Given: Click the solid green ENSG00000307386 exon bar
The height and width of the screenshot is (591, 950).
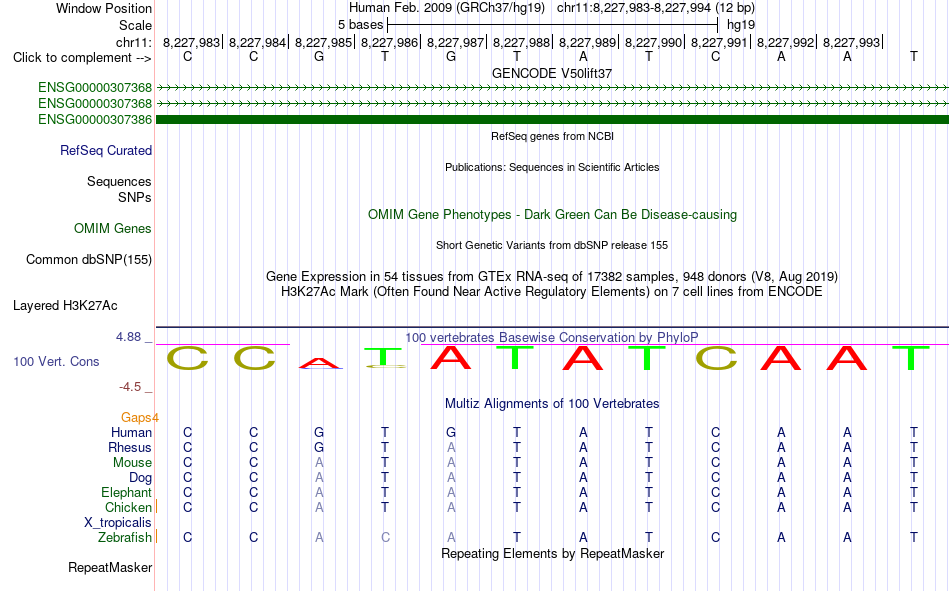Looking at the screenshot, I should [552, 119].
